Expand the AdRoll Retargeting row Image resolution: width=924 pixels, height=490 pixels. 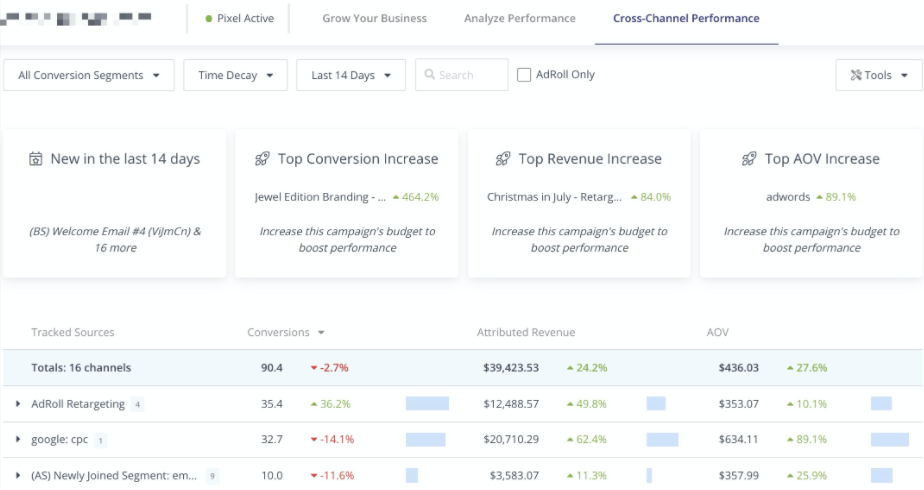(x=18, y=404)
